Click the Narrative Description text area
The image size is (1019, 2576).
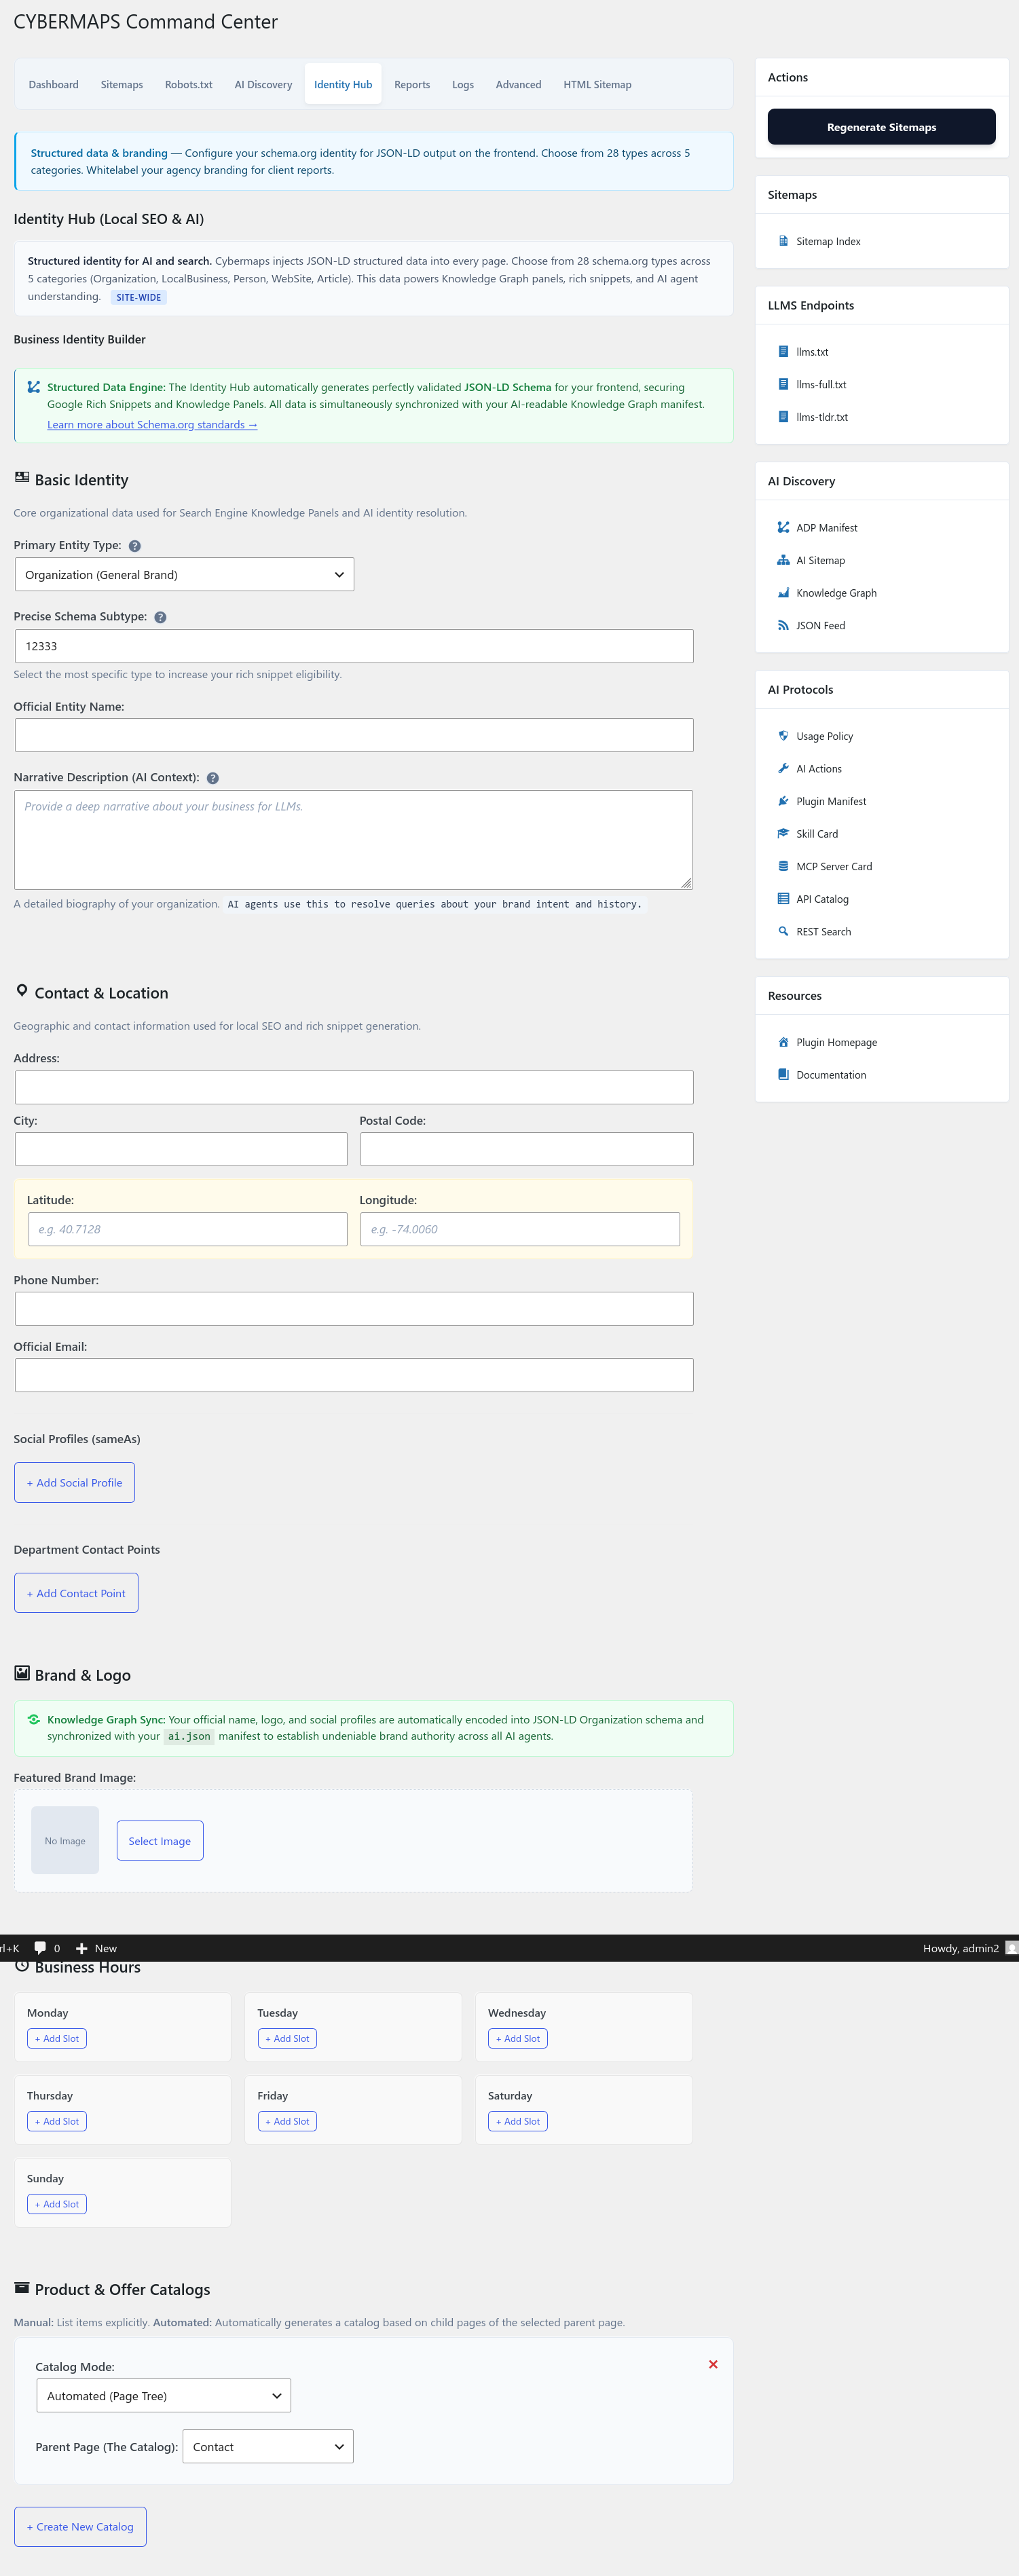pos(354,840)
